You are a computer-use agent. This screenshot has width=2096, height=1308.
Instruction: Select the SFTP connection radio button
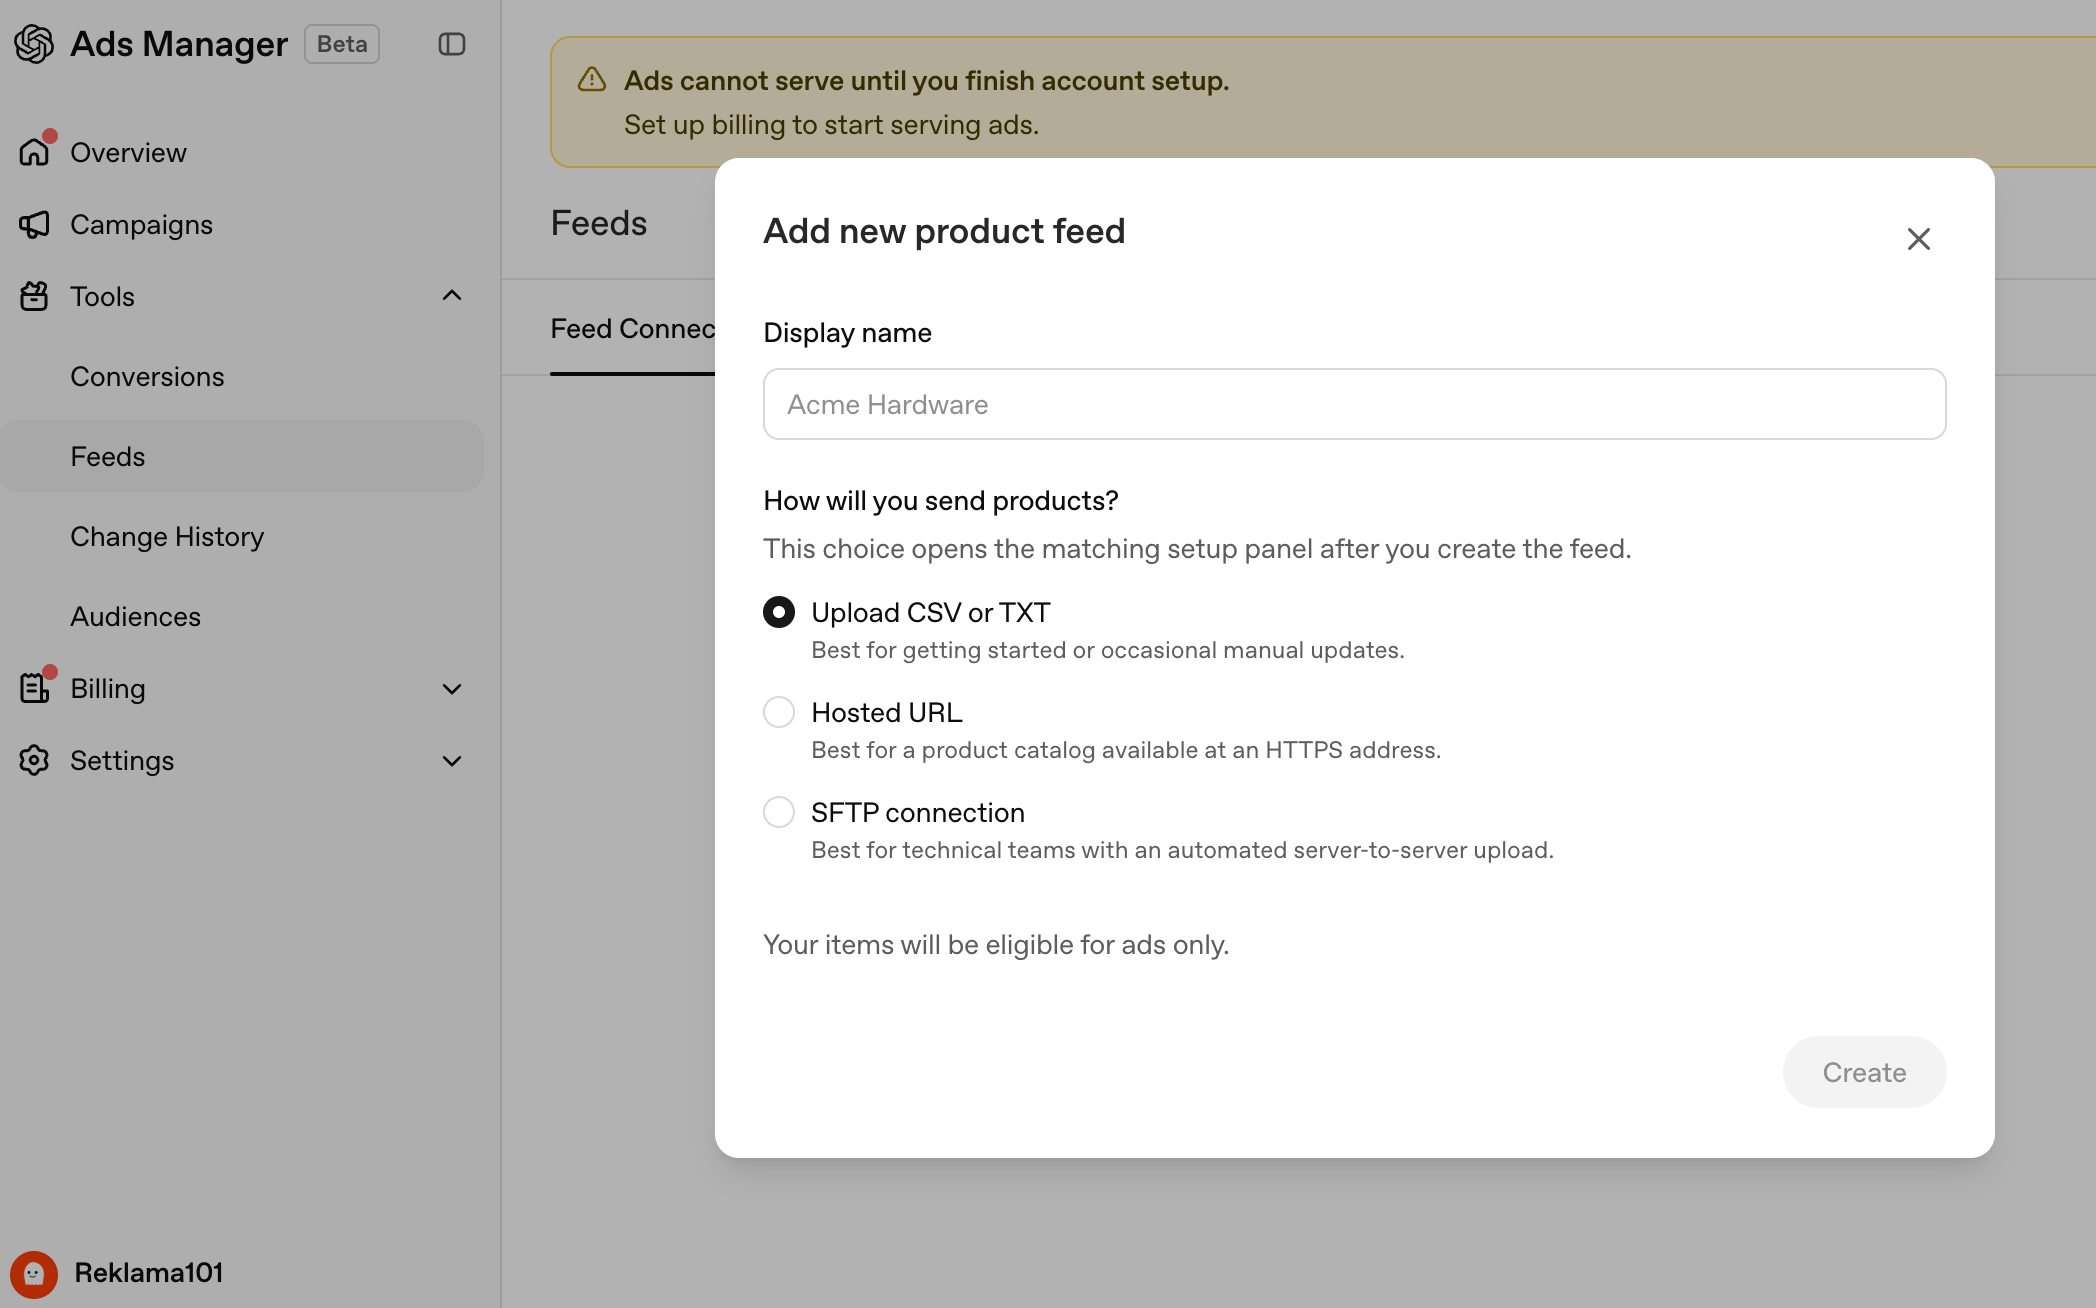coord(779,812)
